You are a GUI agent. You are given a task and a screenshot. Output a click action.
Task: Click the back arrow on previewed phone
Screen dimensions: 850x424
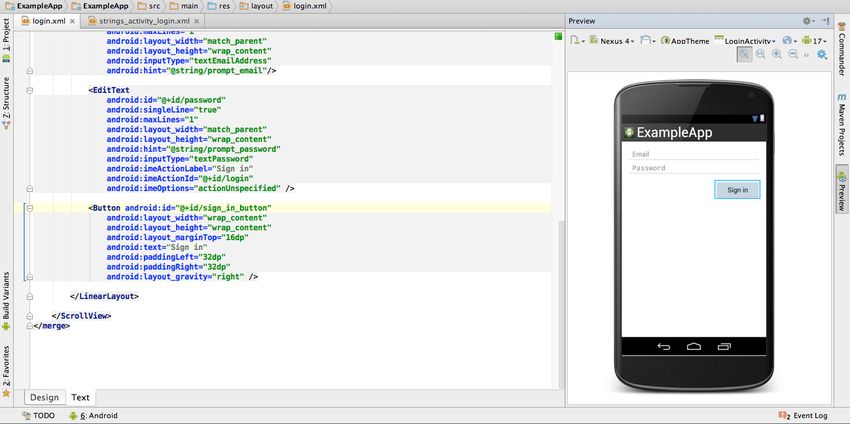click(x=664, y=346)
